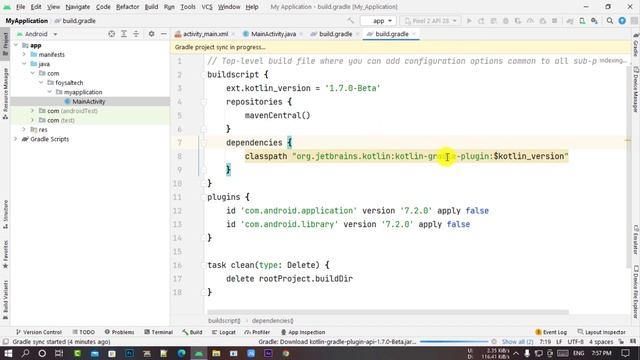Click the fold toggle on repositories line 4

[x=203, y=102]
